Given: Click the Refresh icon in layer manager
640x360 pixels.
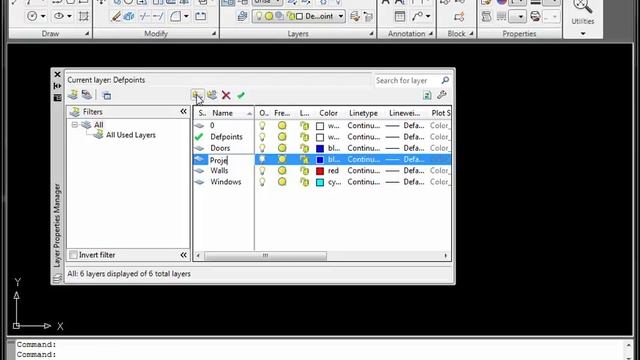Looking at the screenshot, I should 427,95.
